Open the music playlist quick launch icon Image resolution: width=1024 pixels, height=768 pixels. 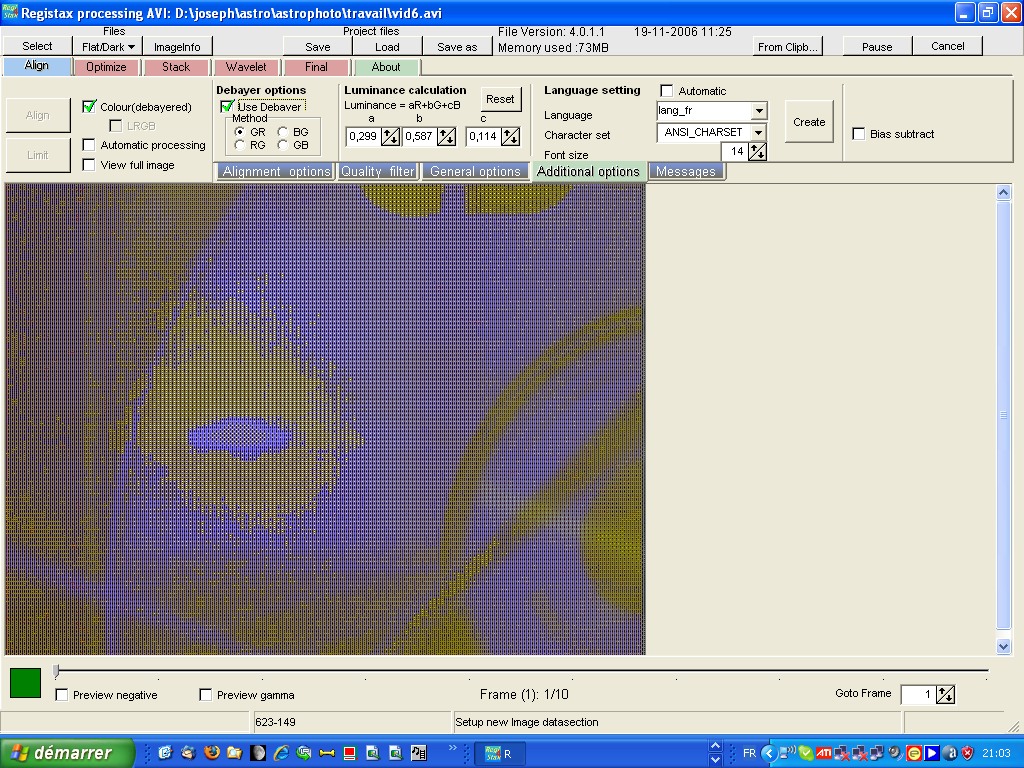click(x=419, y=753)
